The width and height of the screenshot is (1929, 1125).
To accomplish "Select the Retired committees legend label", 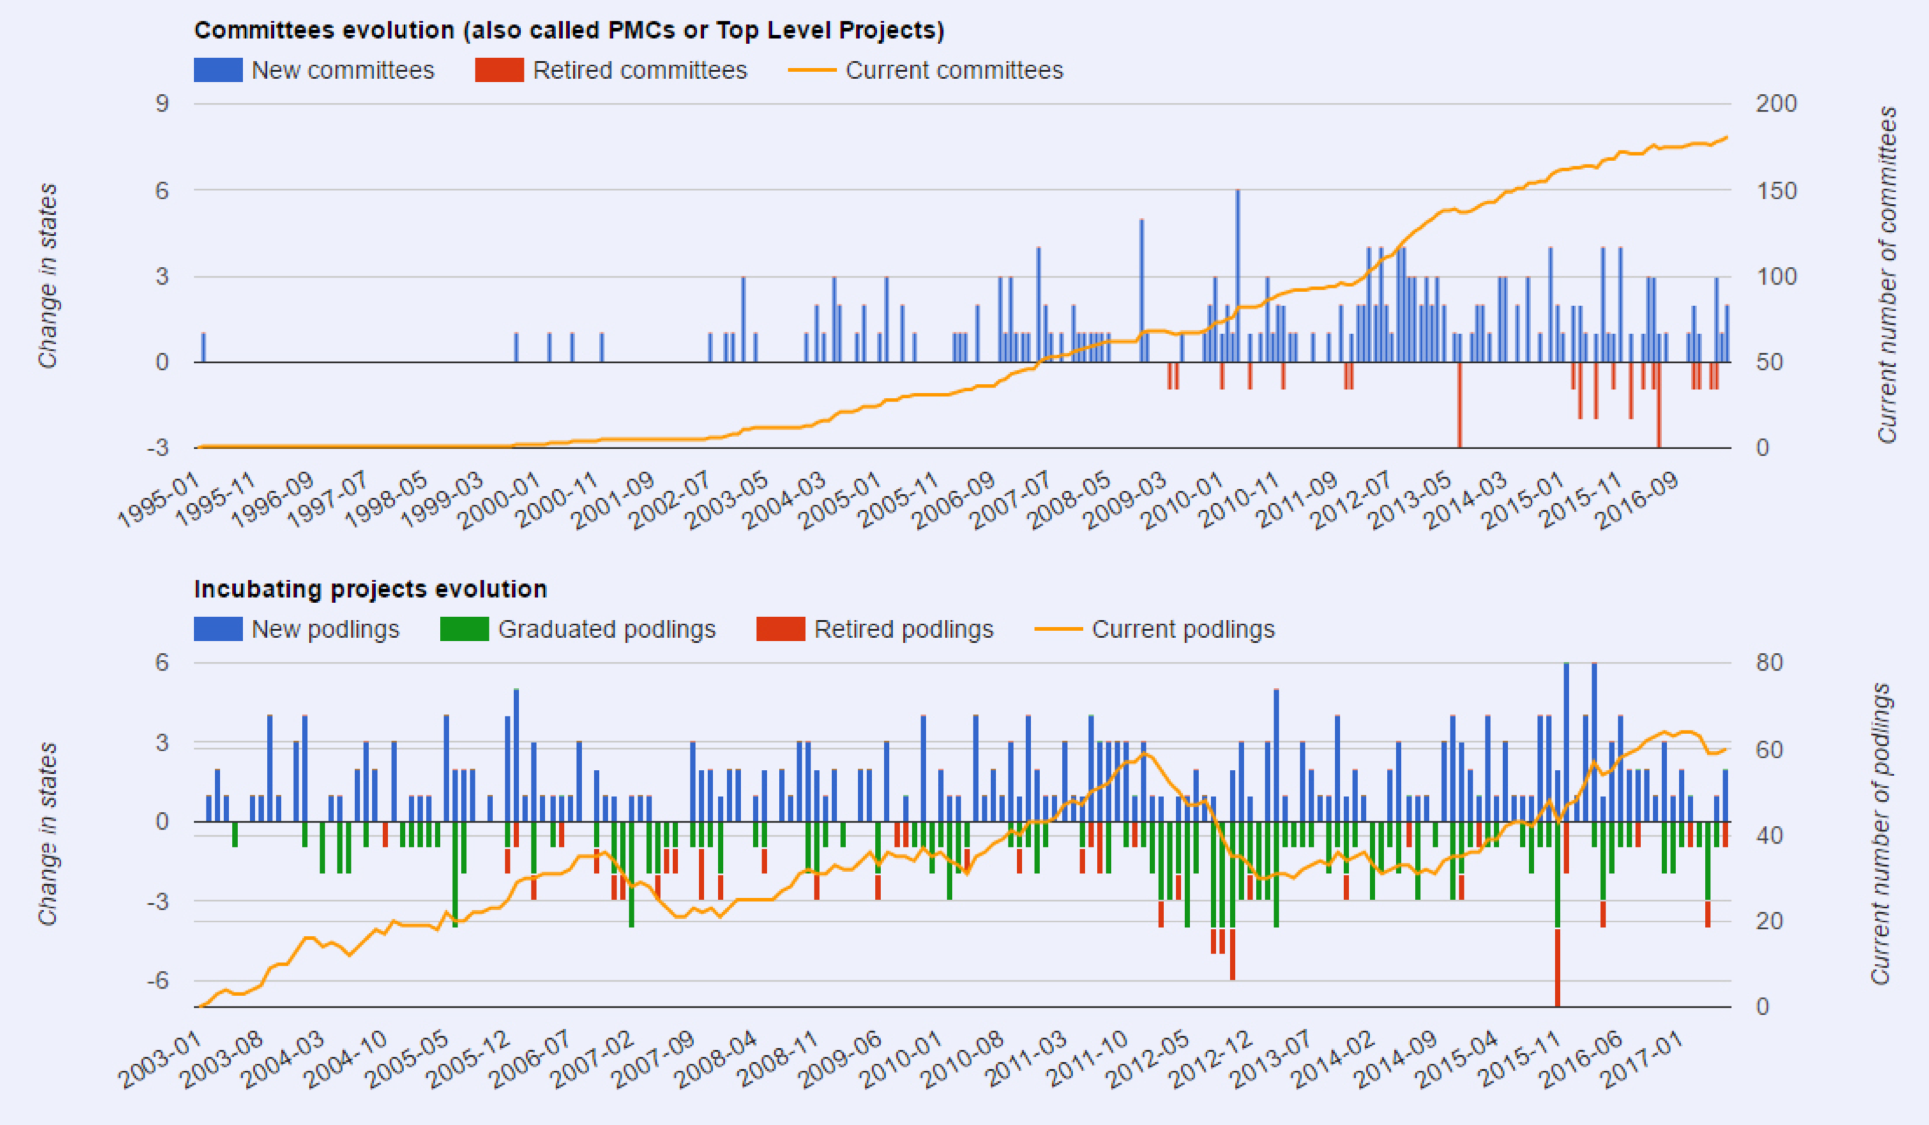I will click(x=640, y=70).
